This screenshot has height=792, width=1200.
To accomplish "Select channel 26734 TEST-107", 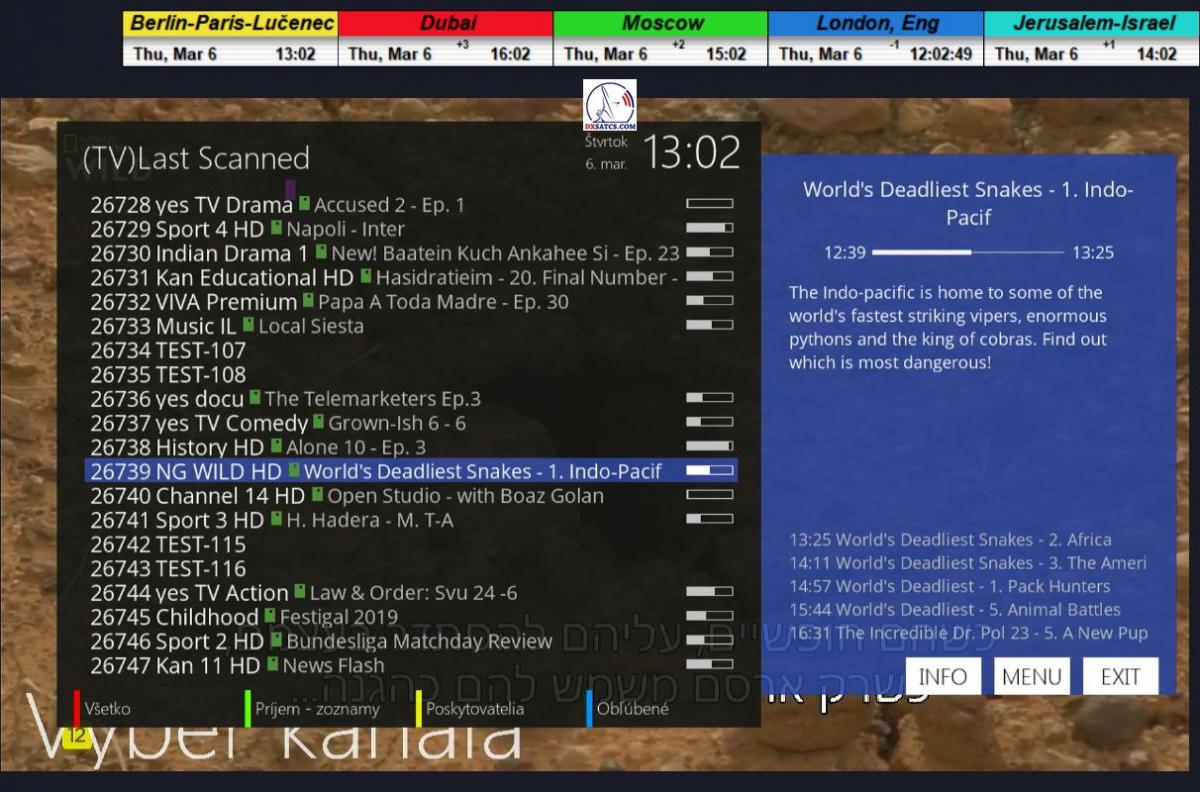I will point(168,350).
